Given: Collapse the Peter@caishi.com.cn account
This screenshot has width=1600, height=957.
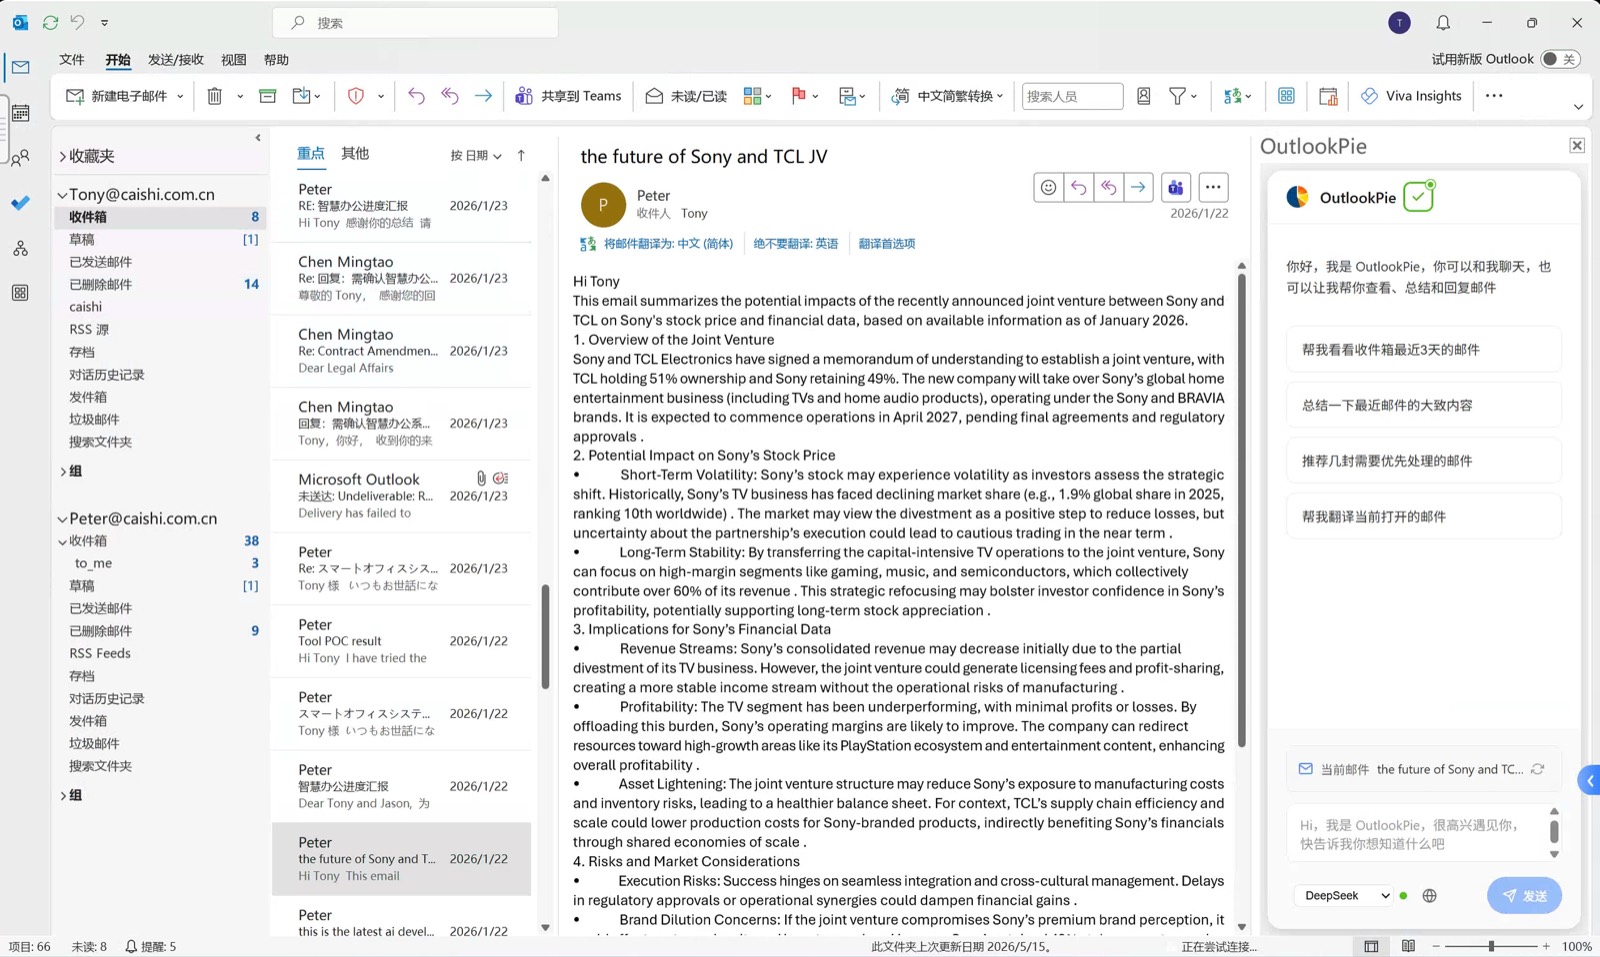Looking at the screenshot, I should click(x=62, y=519).
